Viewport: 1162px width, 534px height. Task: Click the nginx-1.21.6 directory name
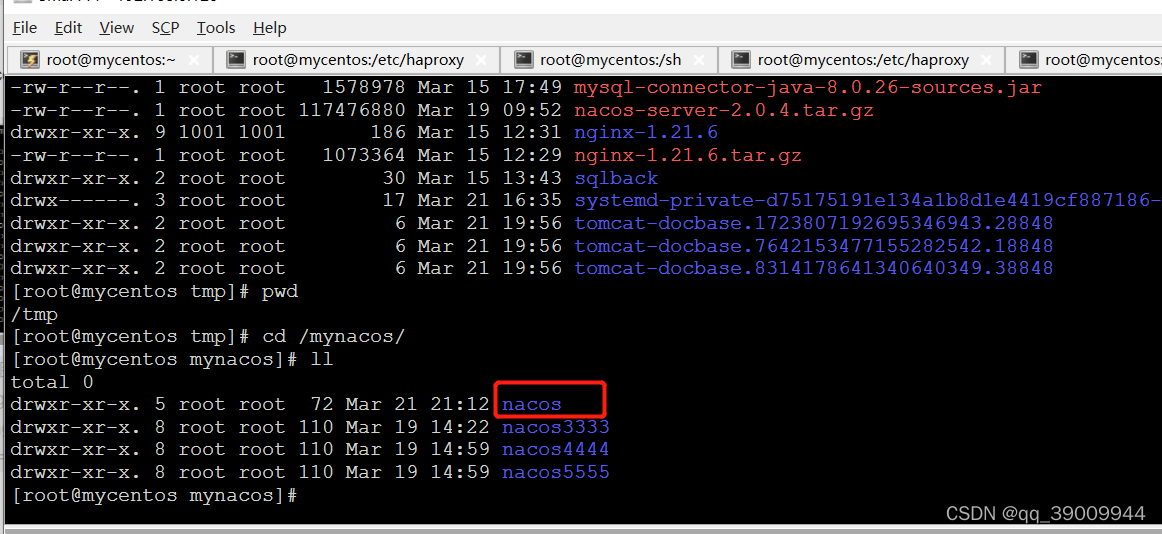point(645,133)
